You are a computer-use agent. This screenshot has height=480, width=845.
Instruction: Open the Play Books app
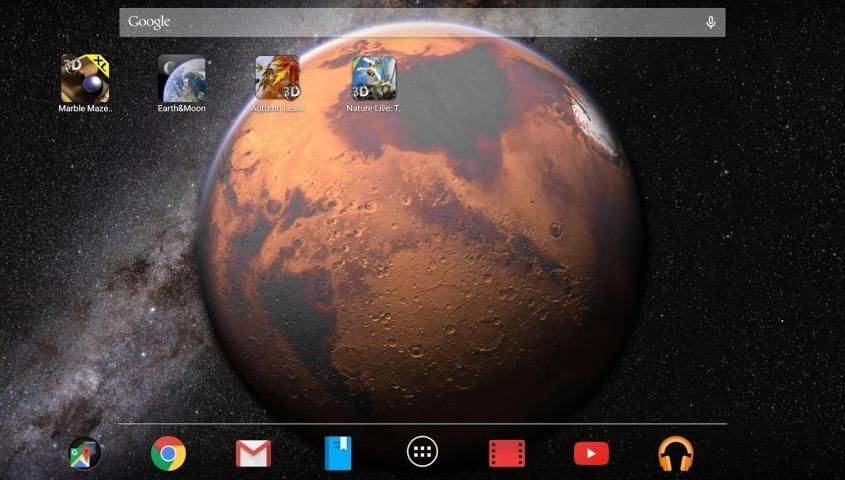(x=338, y=454)
